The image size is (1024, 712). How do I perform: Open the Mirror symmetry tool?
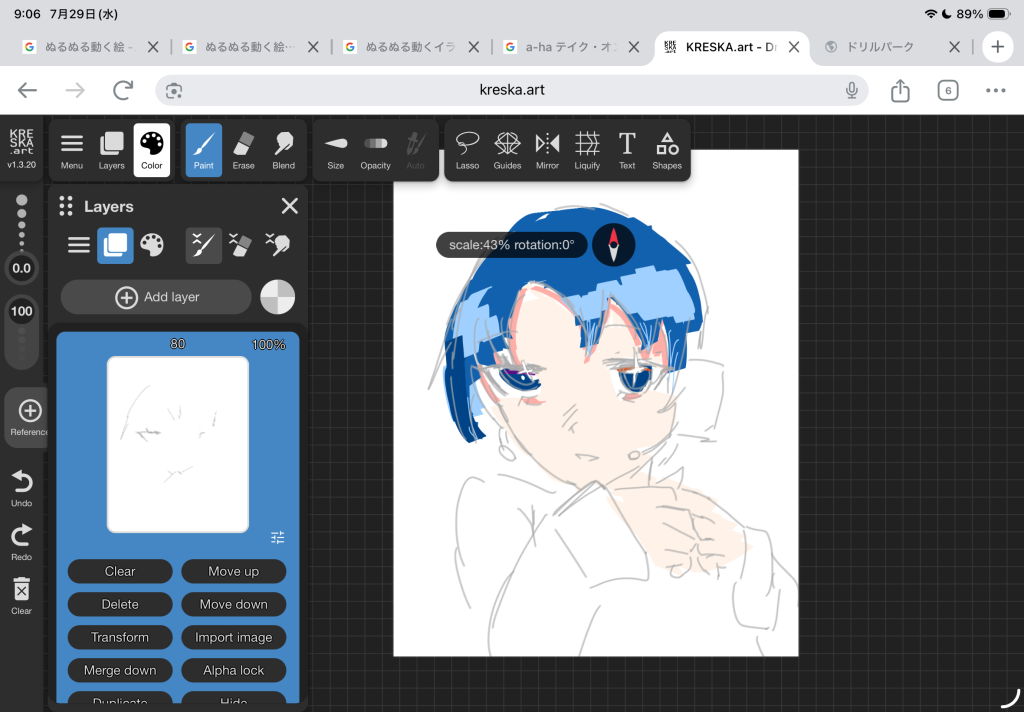pyautogui.click(x=547, y=150)
